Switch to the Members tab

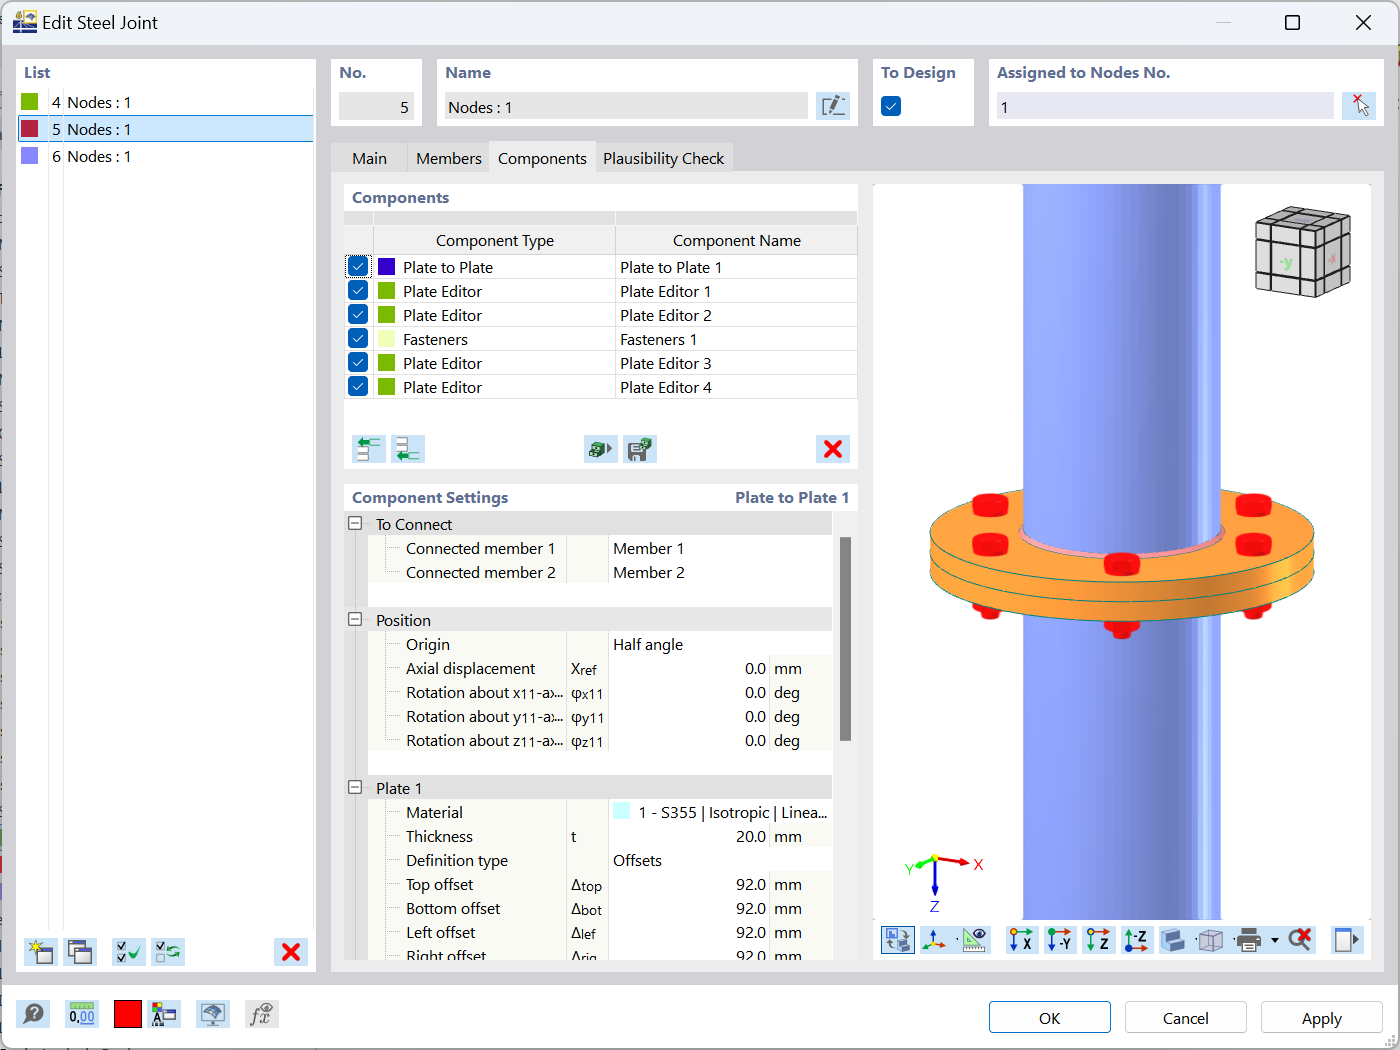(x=447, y=157)
